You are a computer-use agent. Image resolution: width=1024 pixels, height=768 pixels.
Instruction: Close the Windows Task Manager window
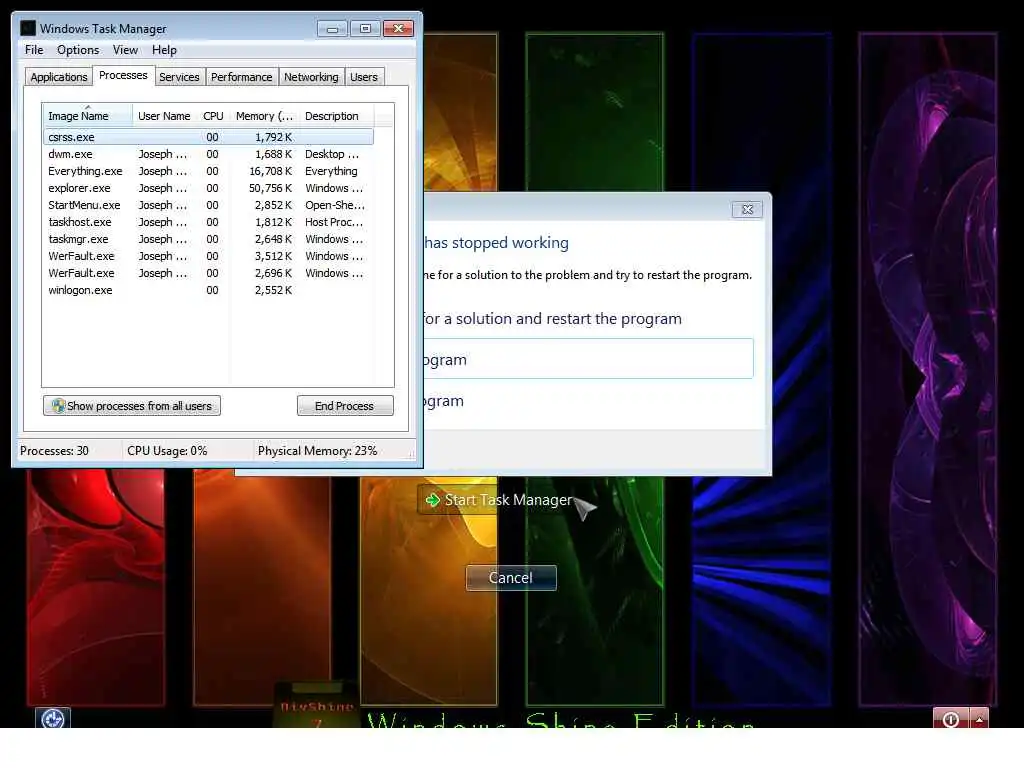coord(398,29)
